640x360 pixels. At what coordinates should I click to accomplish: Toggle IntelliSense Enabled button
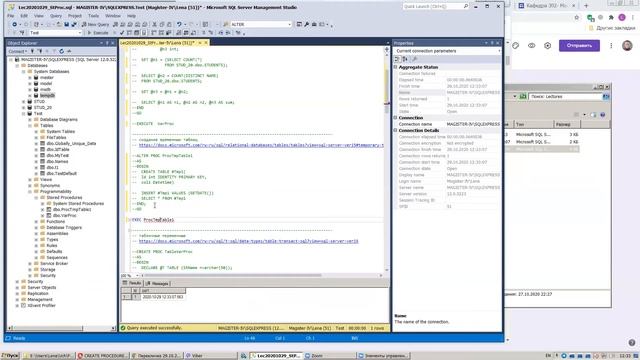coord(144,33)
